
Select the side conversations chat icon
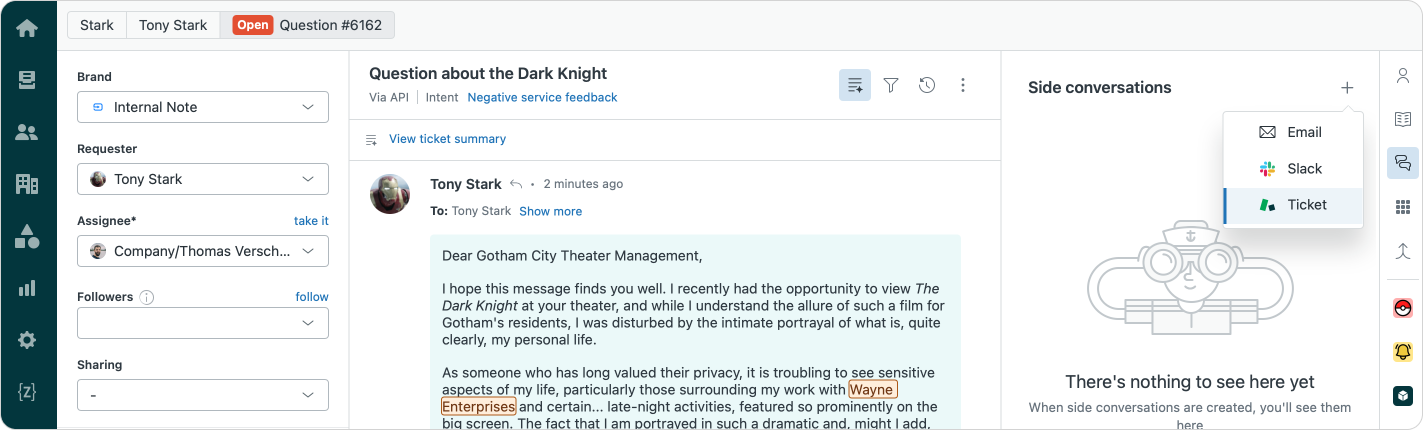[x=1403, y=163]
